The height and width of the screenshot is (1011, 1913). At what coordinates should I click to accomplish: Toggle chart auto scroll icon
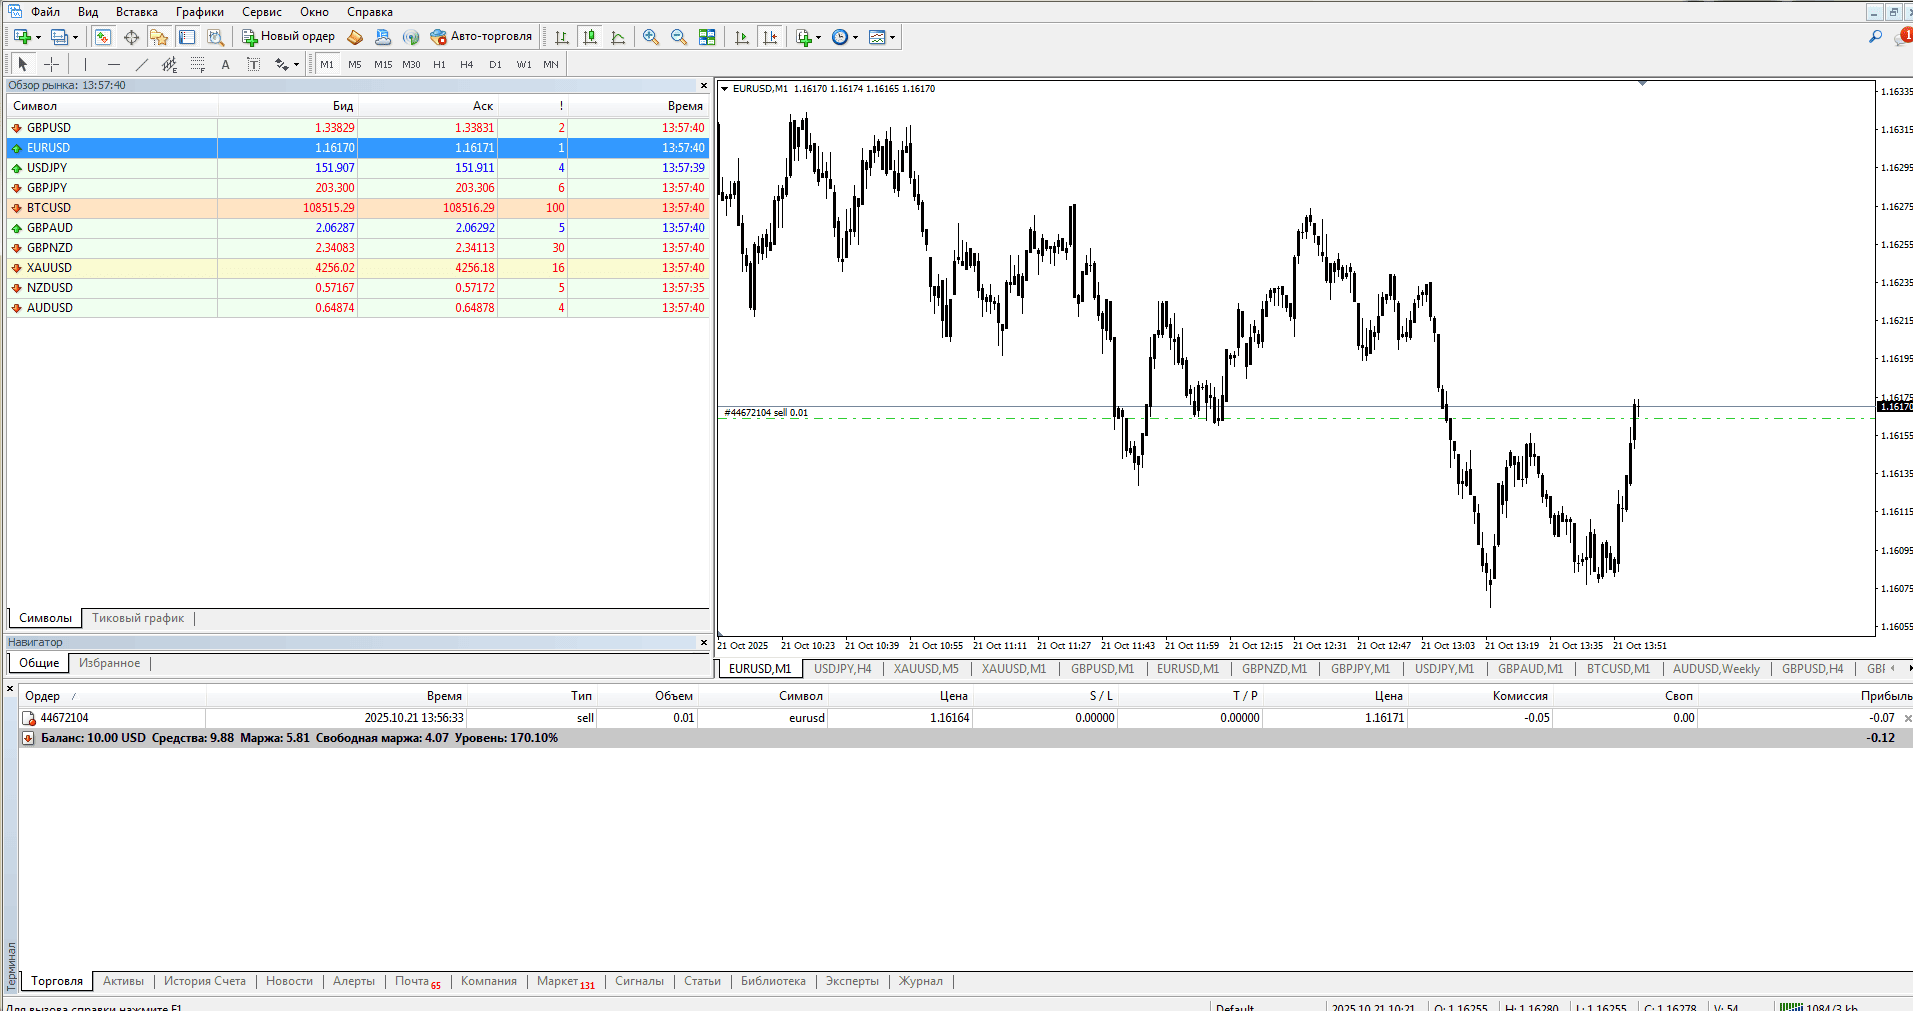point(741,37)
